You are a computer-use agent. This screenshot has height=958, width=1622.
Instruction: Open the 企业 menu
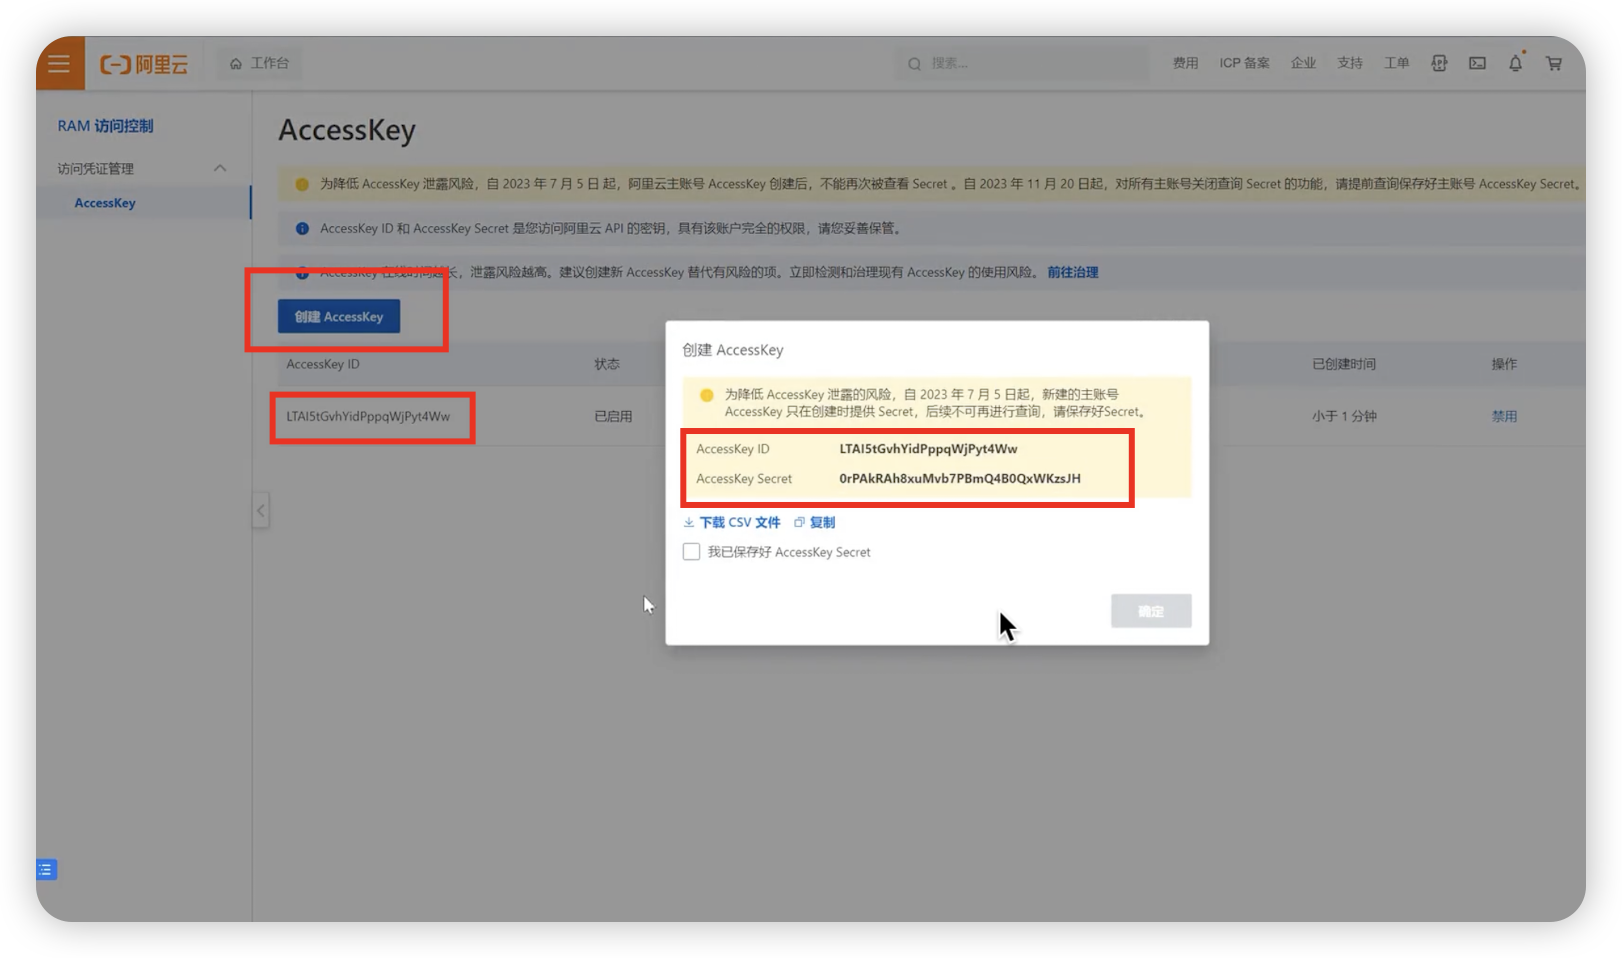1303,63
